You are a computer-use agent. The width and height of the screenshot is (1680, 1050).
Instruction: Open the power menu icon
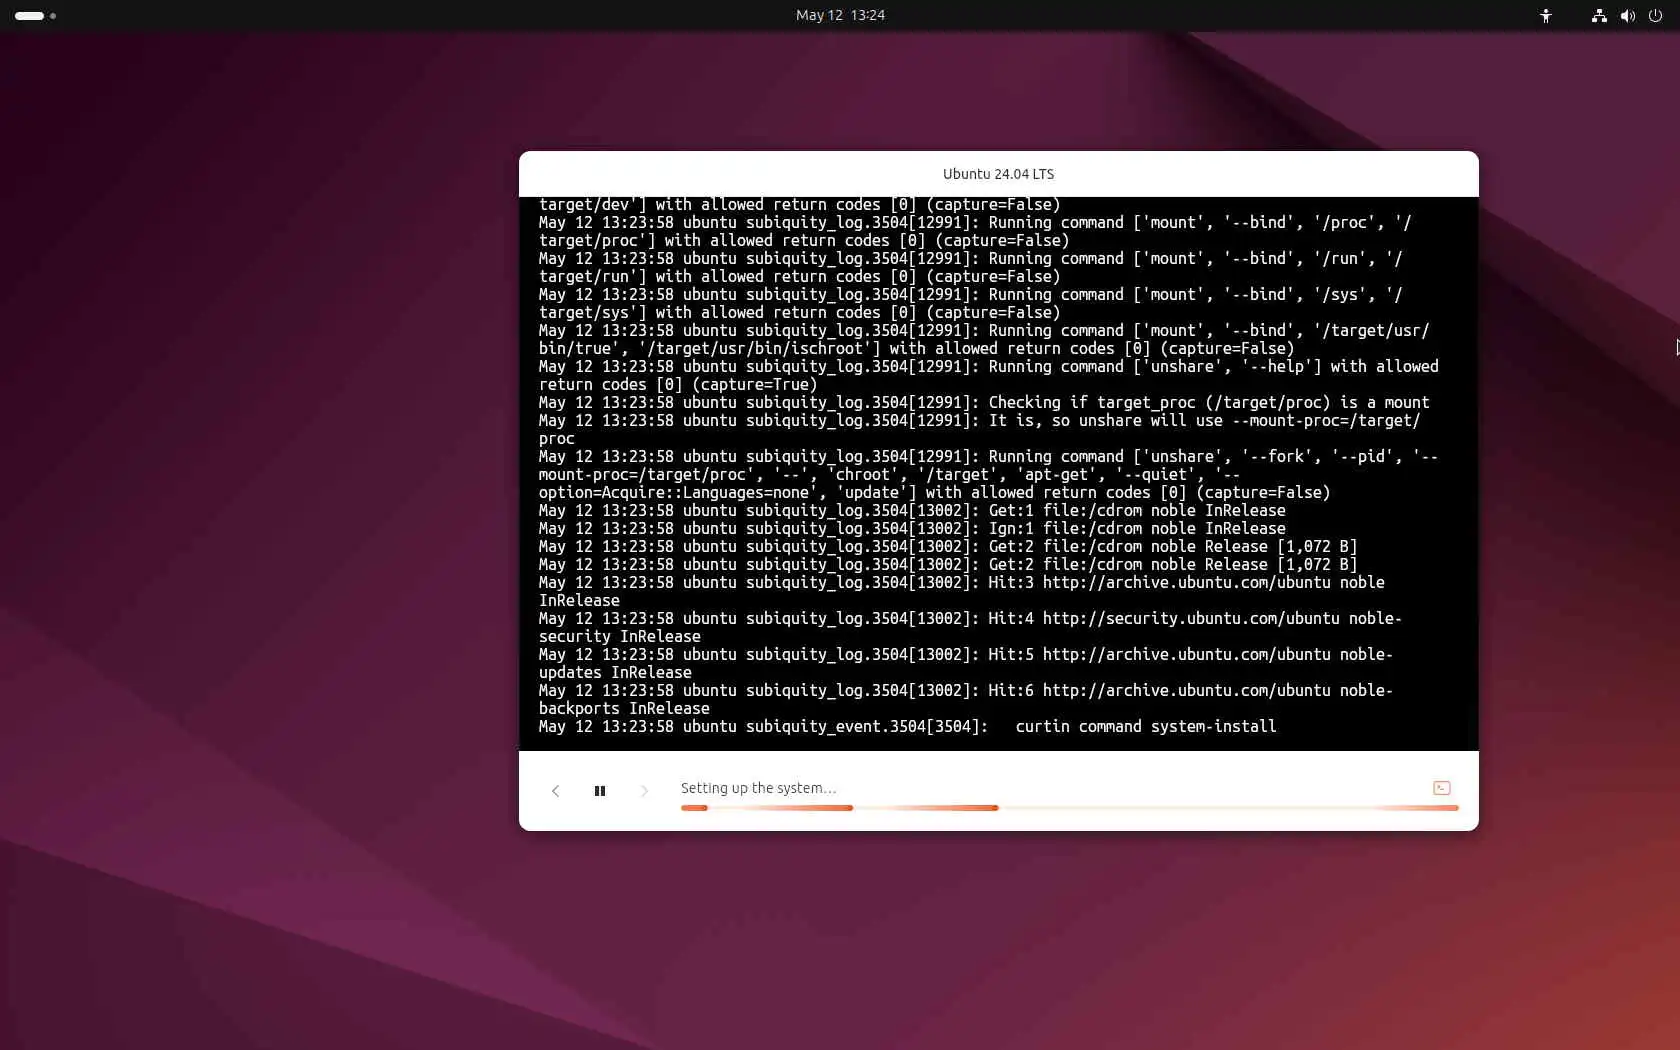tap(1655, 15)
